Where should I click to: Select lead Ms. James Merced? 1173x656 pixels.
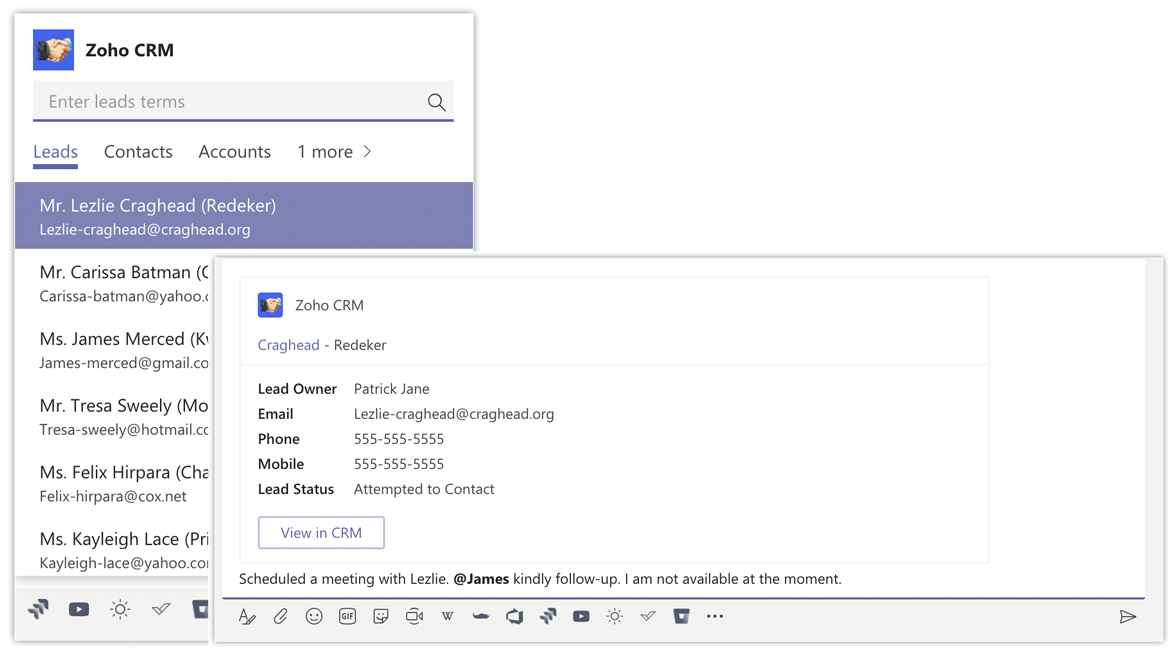pyautogui.click(x=112, y=349)
